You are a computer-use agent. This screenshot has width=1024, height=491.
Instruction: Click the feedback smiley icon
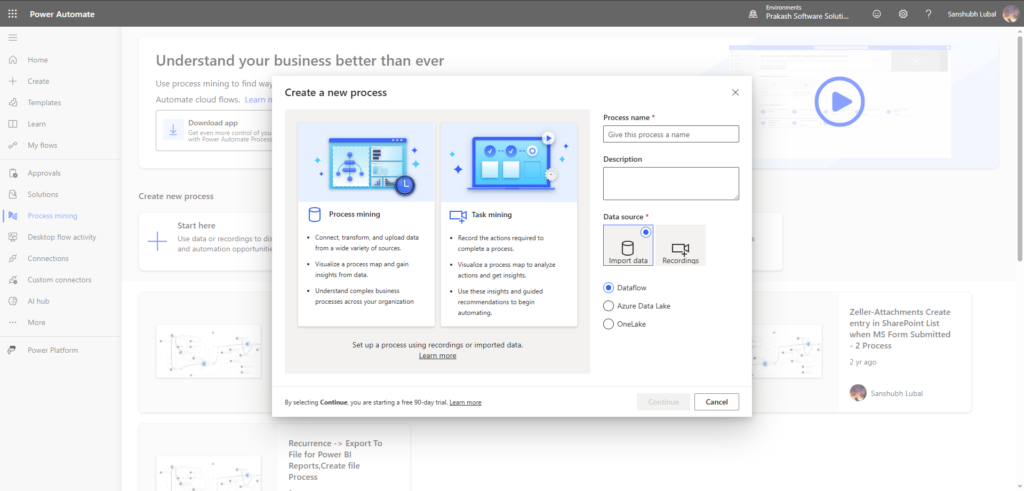[x=876, y=14]
